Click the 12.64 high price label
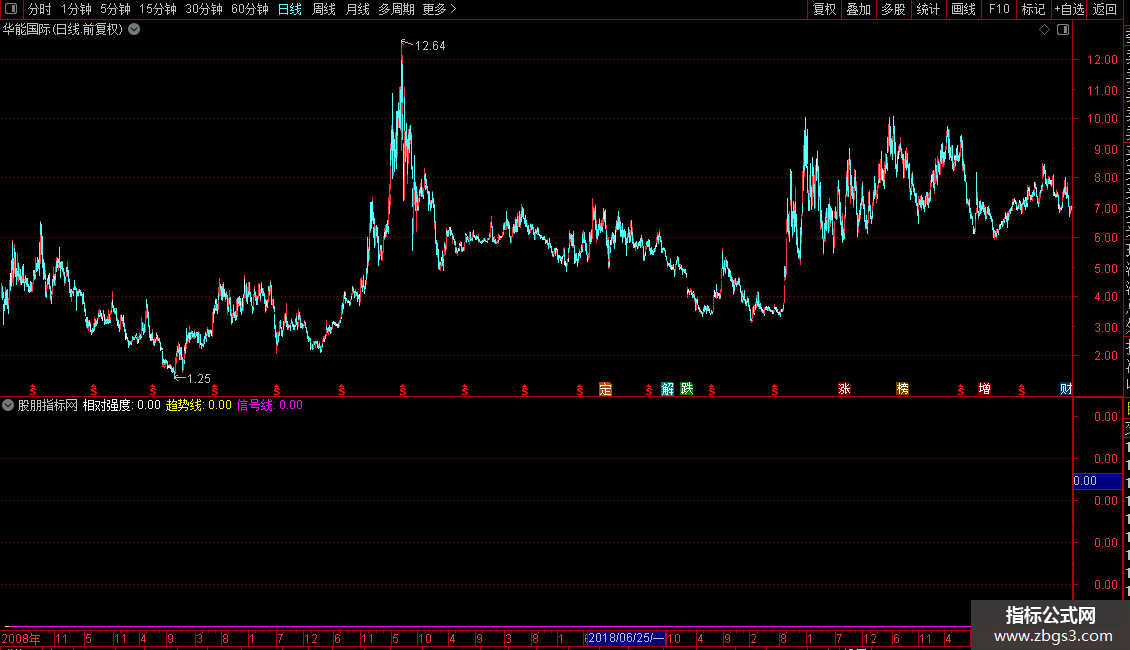The image size is (1130, 650). [430, 46]
